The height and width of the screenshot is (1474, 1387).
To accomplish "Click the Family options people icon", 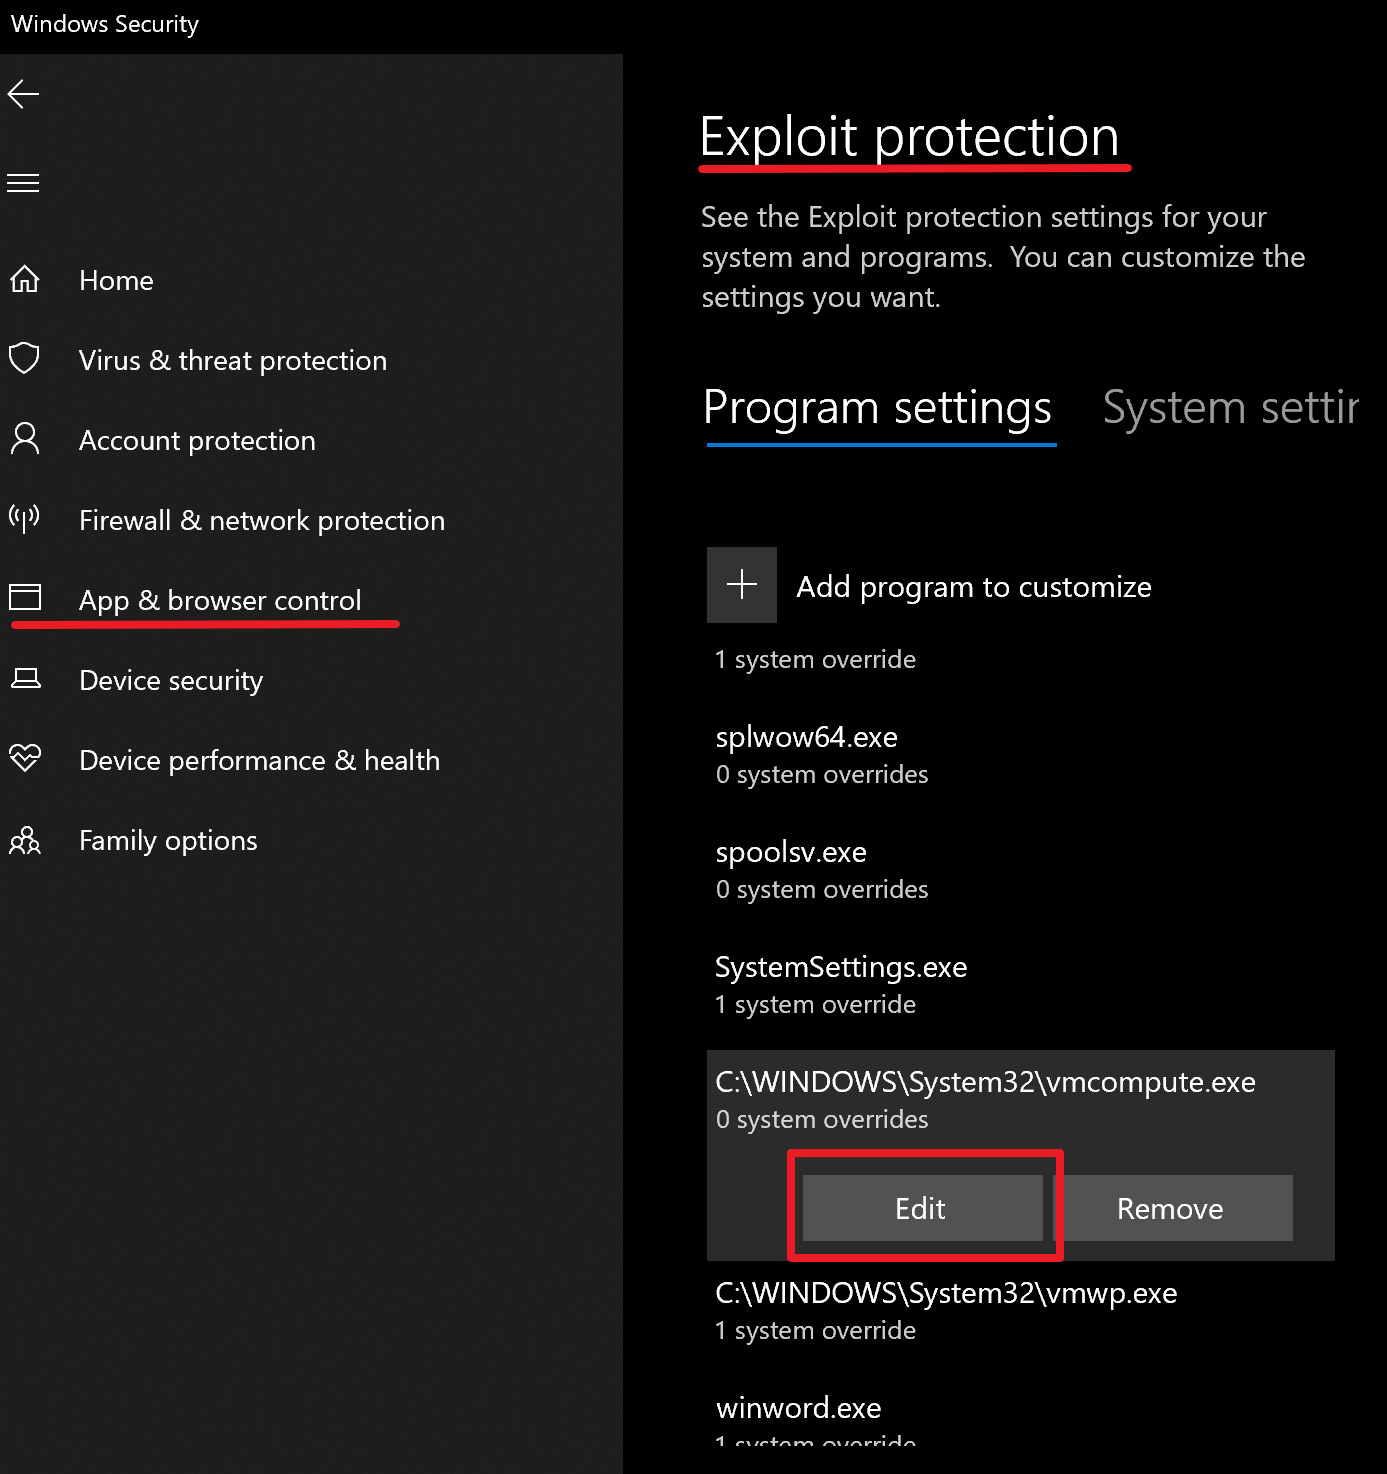I will click(x=25, y=840).
